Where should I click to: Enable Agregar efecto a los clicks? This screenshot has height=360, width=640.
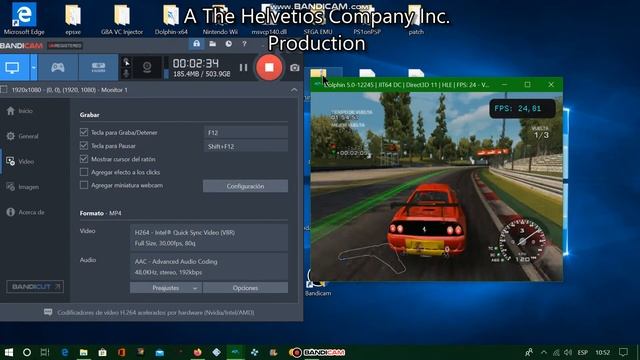pos(84,172)
